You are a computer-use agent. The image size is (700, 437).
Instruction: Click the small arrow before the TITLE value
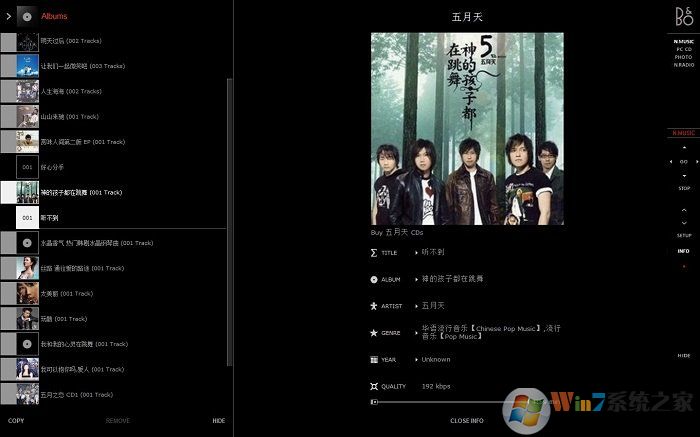(x=416, y=253)
